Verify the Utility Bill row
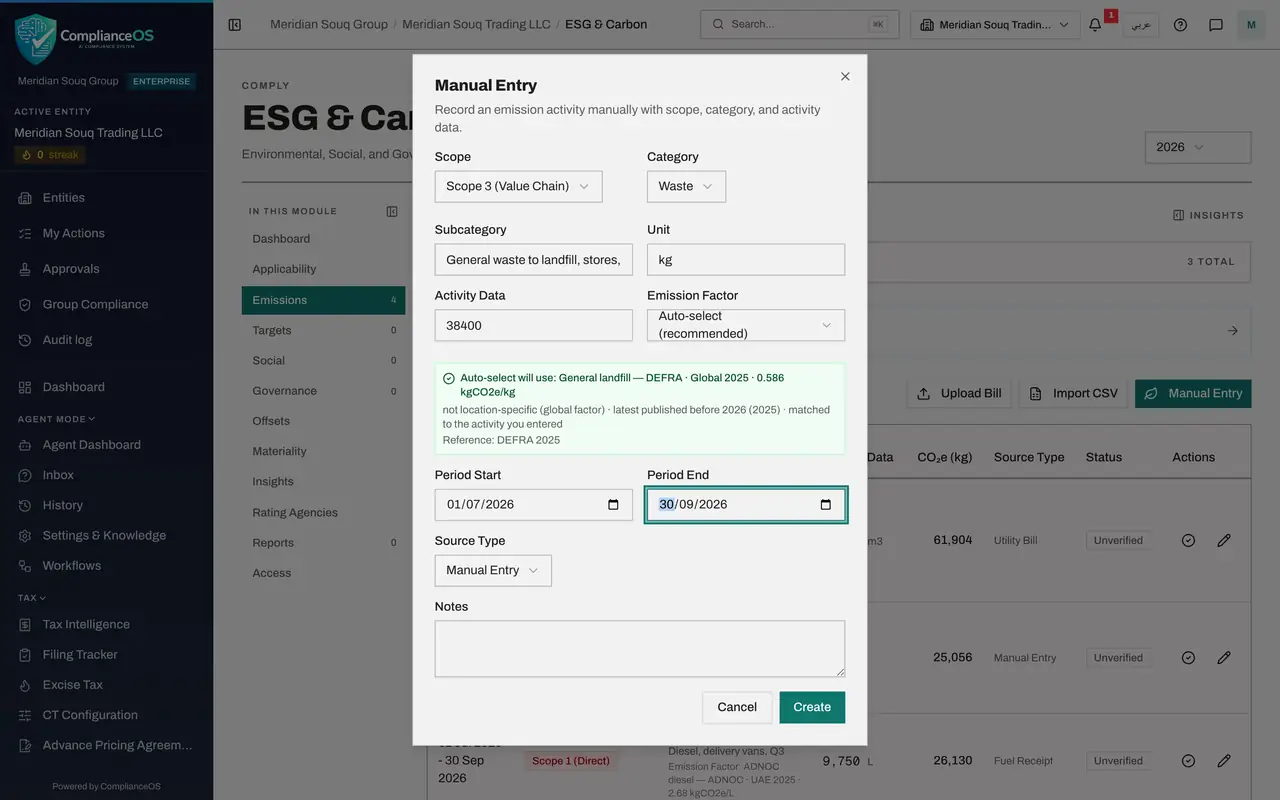 [x=1188, y=540]
